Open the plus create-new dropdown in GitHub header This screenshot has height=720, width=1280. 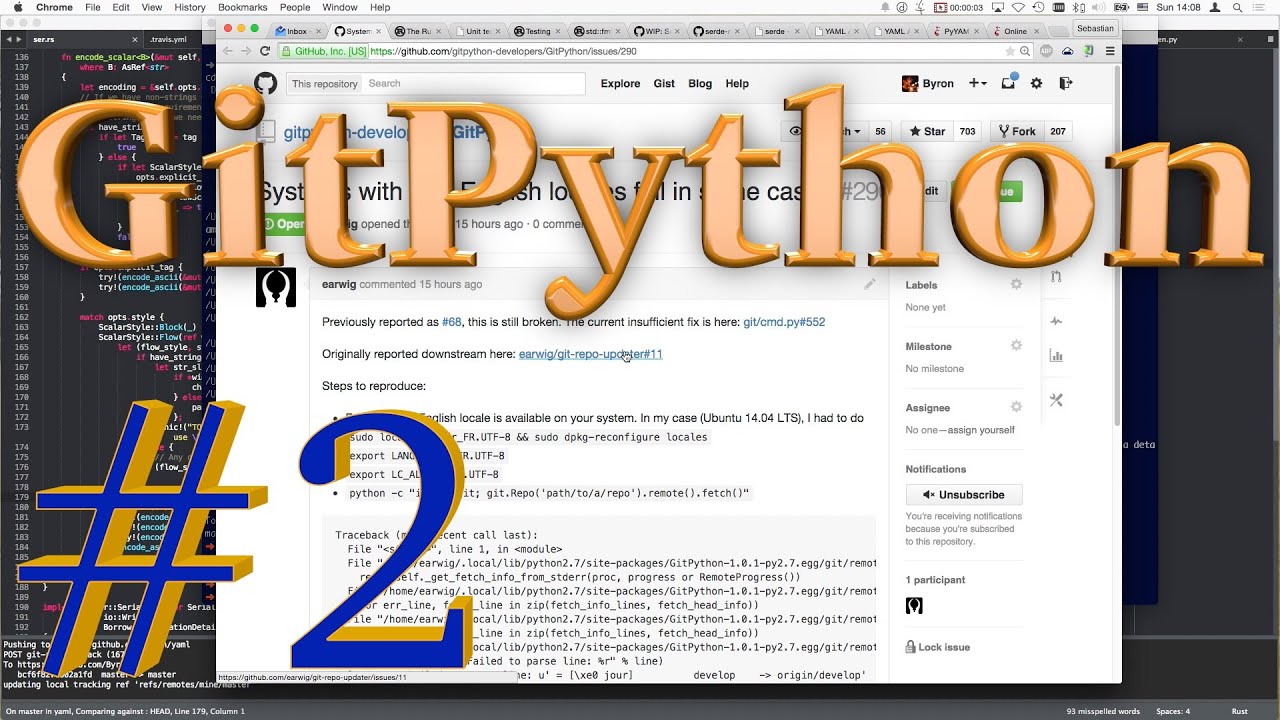pos(978,83)
